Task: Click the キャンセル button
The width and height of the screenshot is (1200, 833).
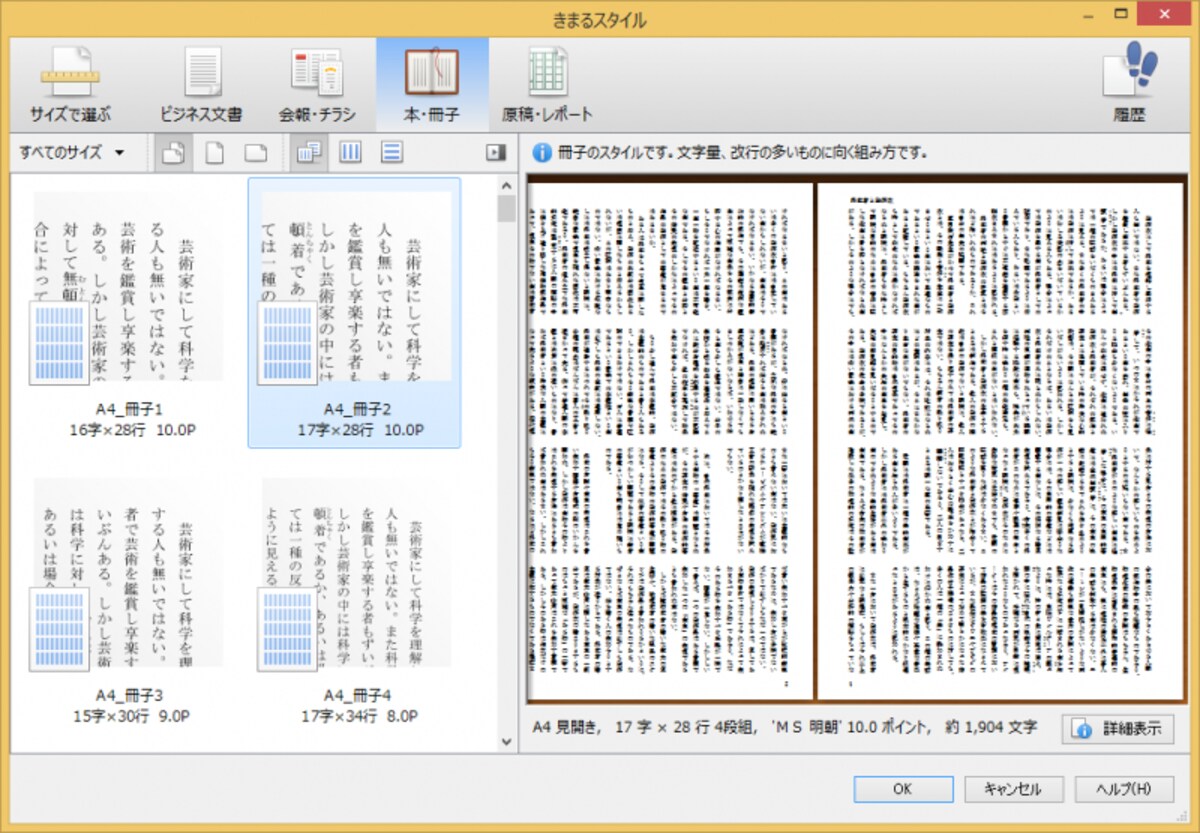Action: click(x=1013, y=789)
